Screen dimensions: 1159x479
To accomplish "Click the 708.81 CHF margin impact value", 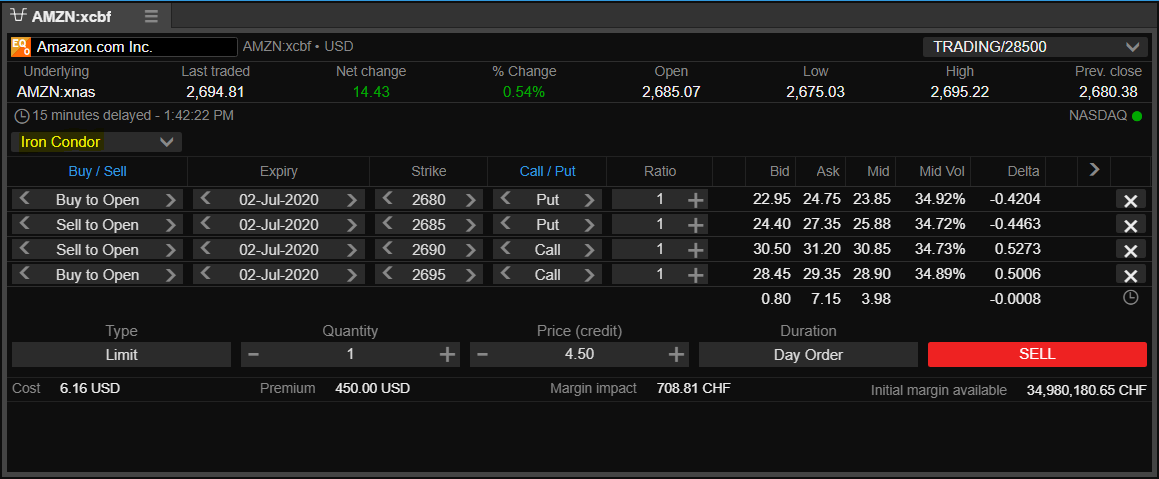I will point(693,388).
